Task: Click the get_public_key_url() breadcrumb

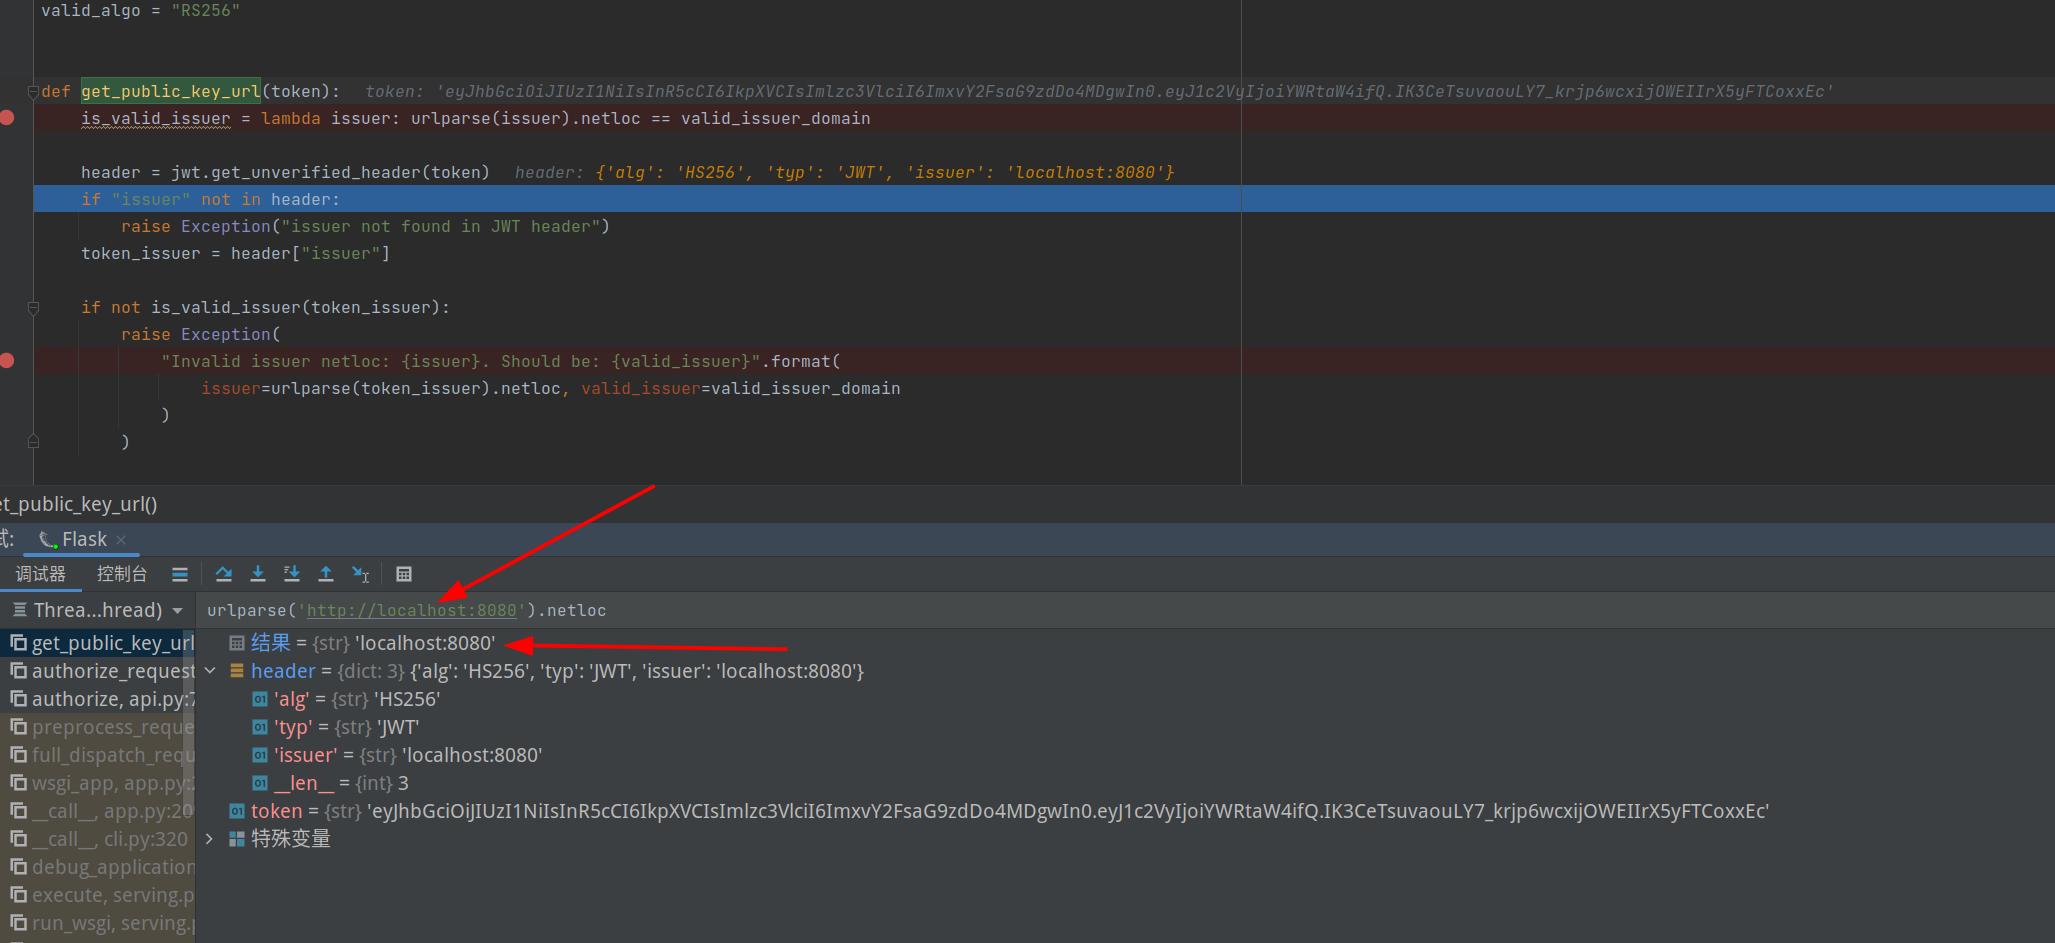Action: pyautogui.click(x=78, y=504)
